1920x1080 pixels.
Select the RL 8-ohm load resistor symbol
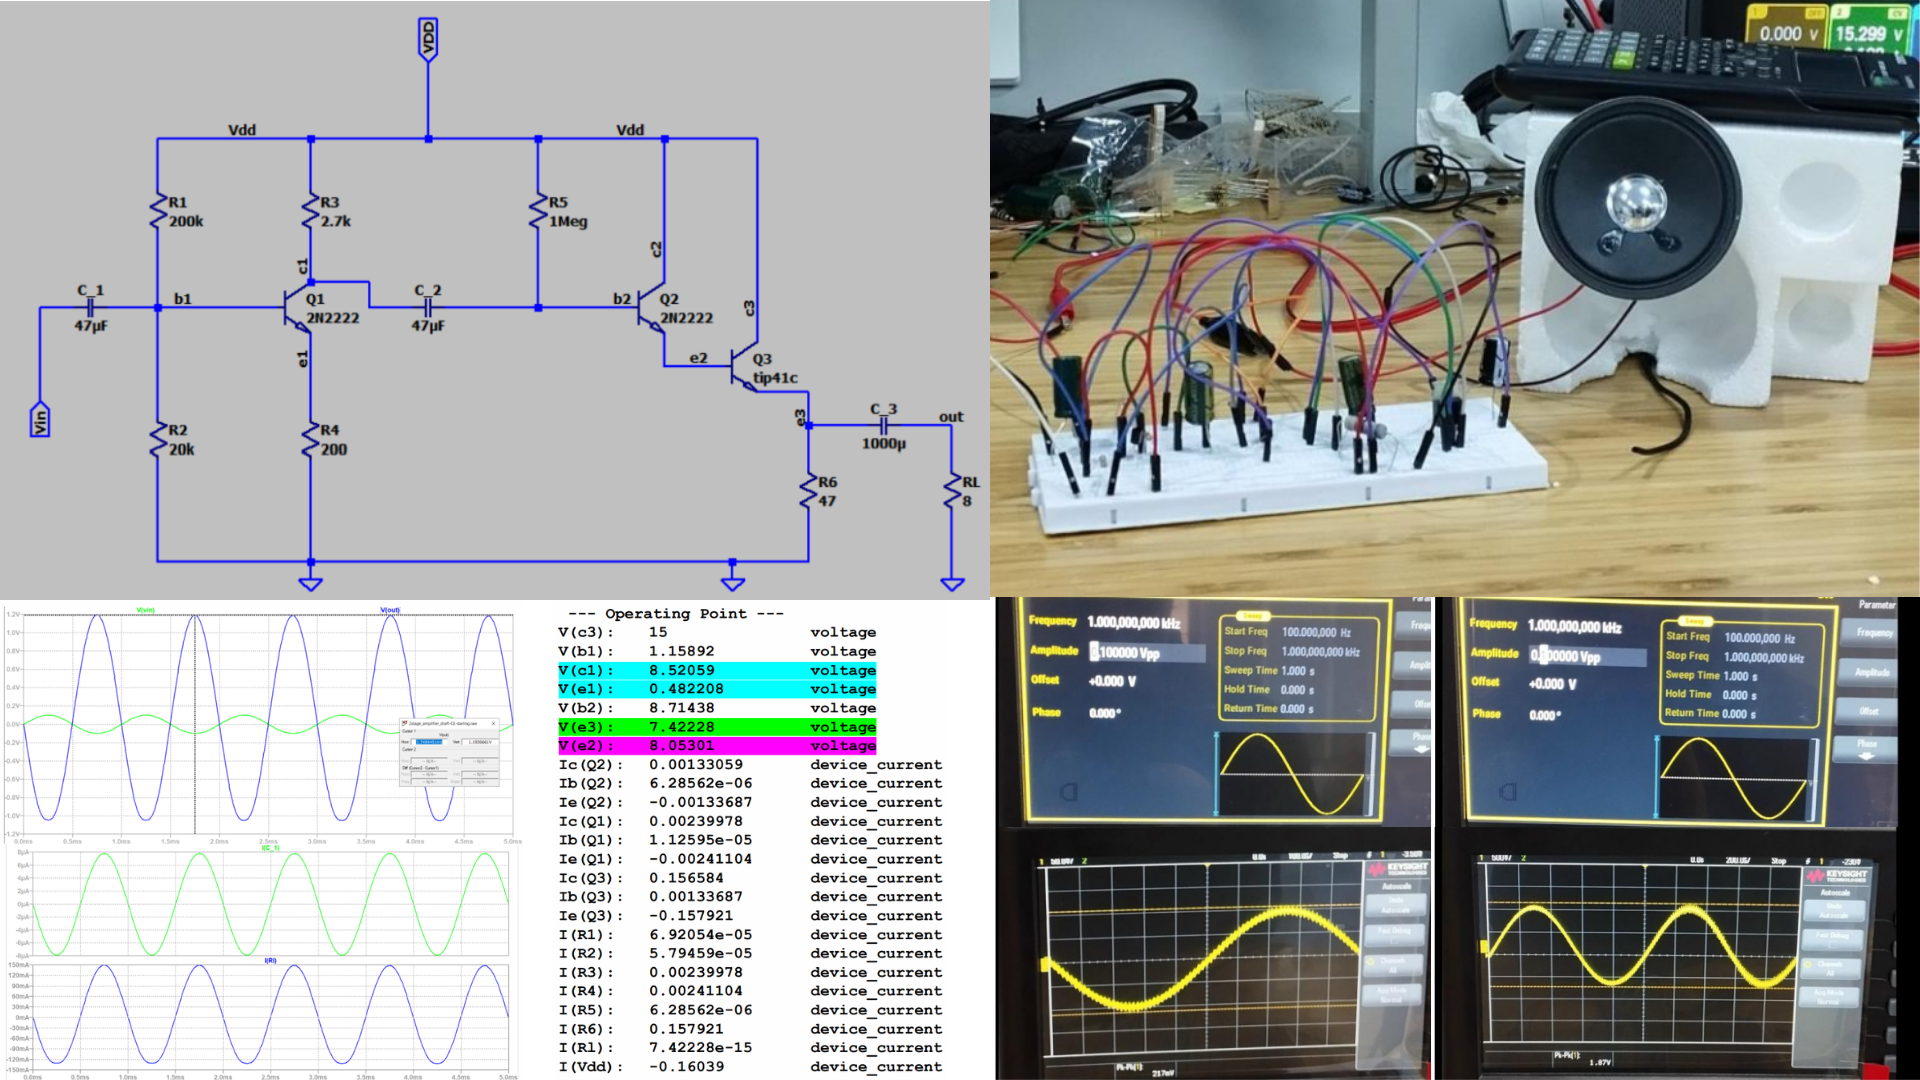tap(952, 490)
